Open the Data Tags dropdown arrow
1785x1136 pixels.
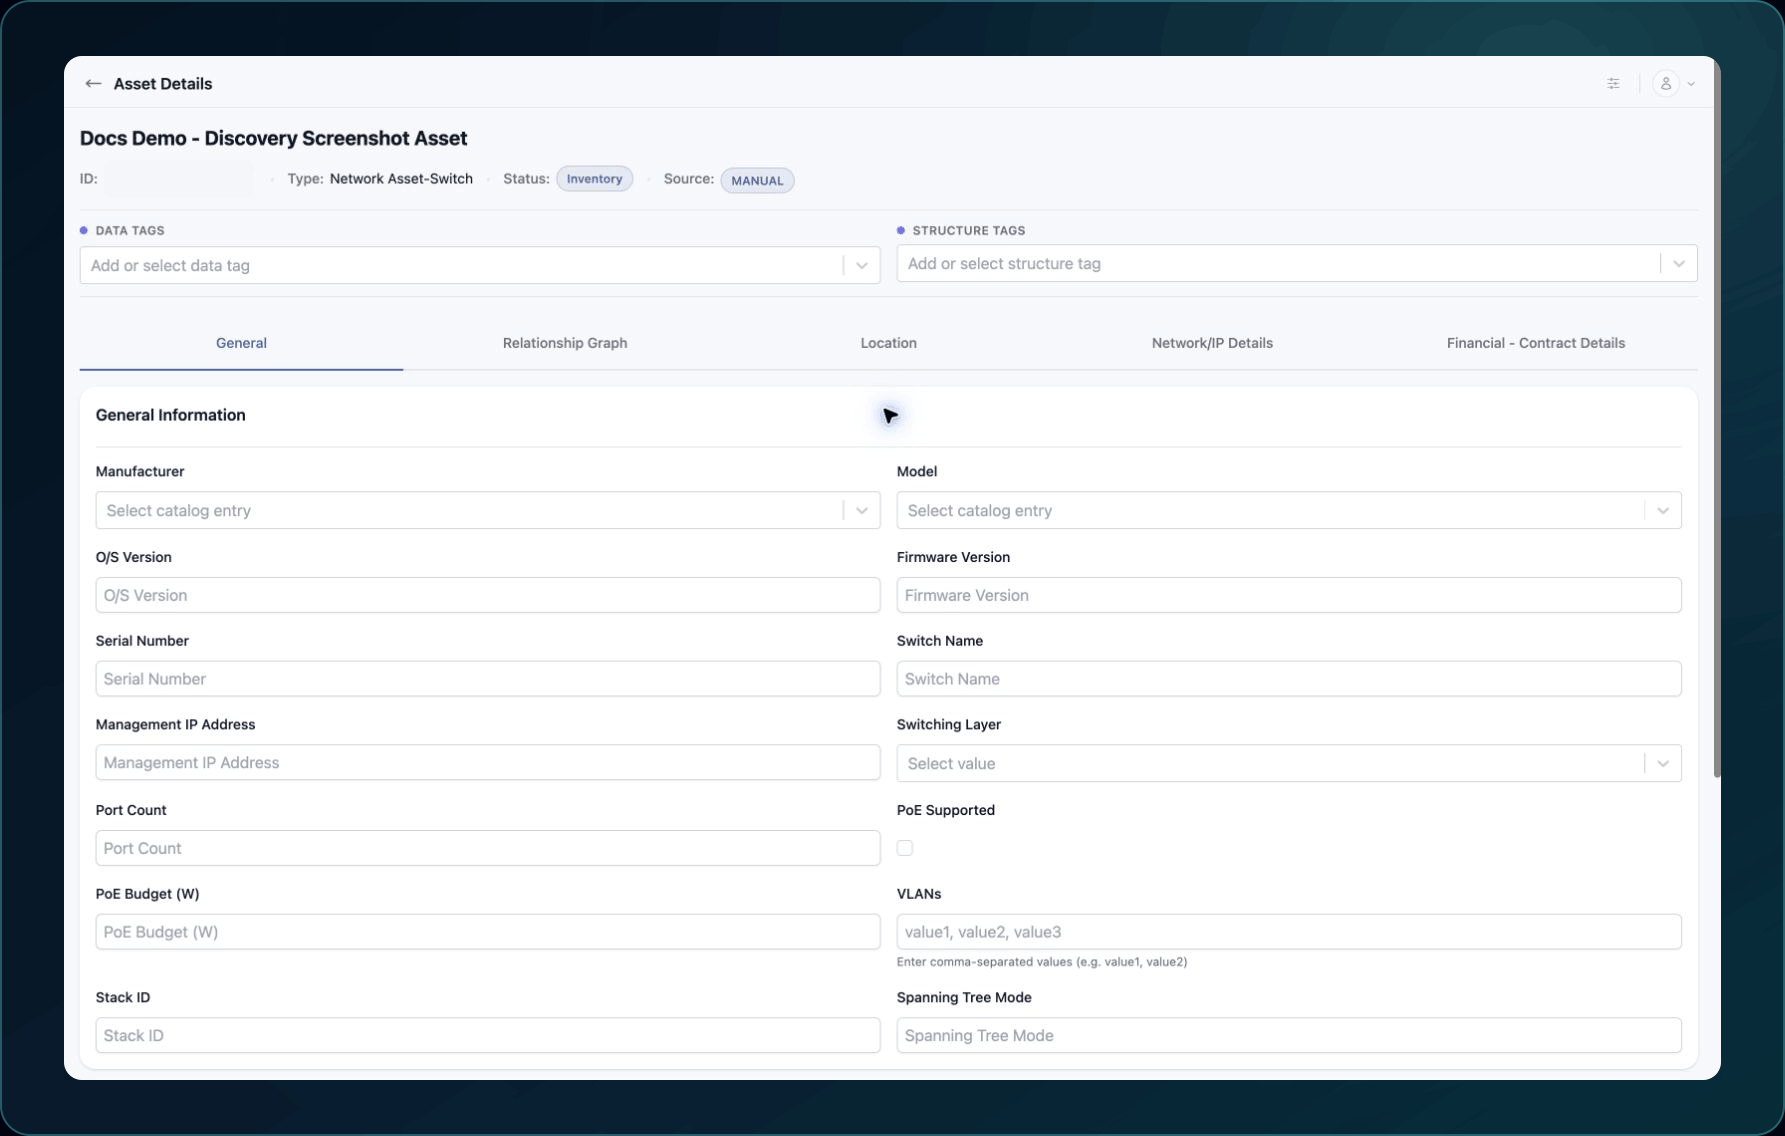pos(862,266)
